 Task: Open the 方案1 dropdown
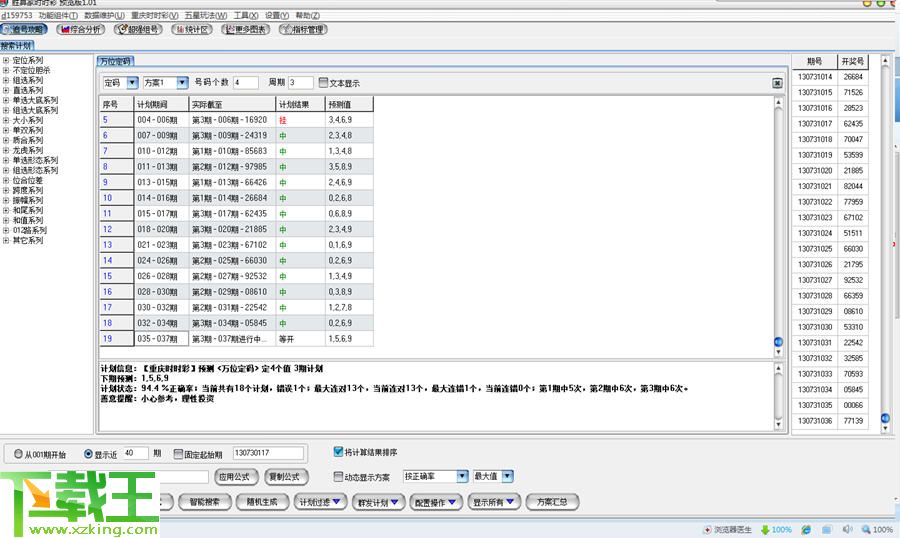(x=182, y=83)
